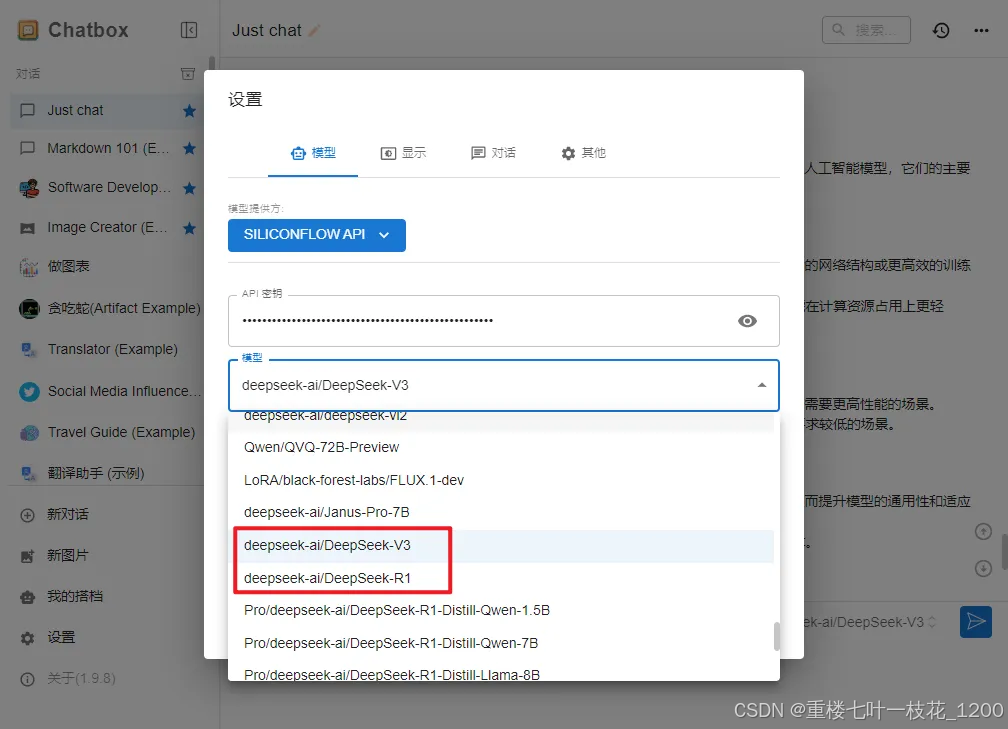Click the archive conversations icon
Screen dimensions: 1008x729
(x=188, y=74)
